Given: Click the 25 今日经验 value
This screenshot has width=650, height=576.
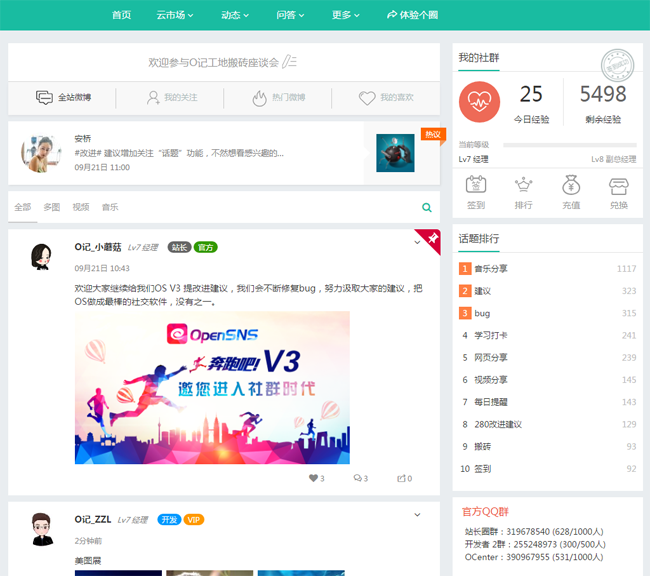Looking at the screenshot, I should pyautogui.click(x=531, y=94).
